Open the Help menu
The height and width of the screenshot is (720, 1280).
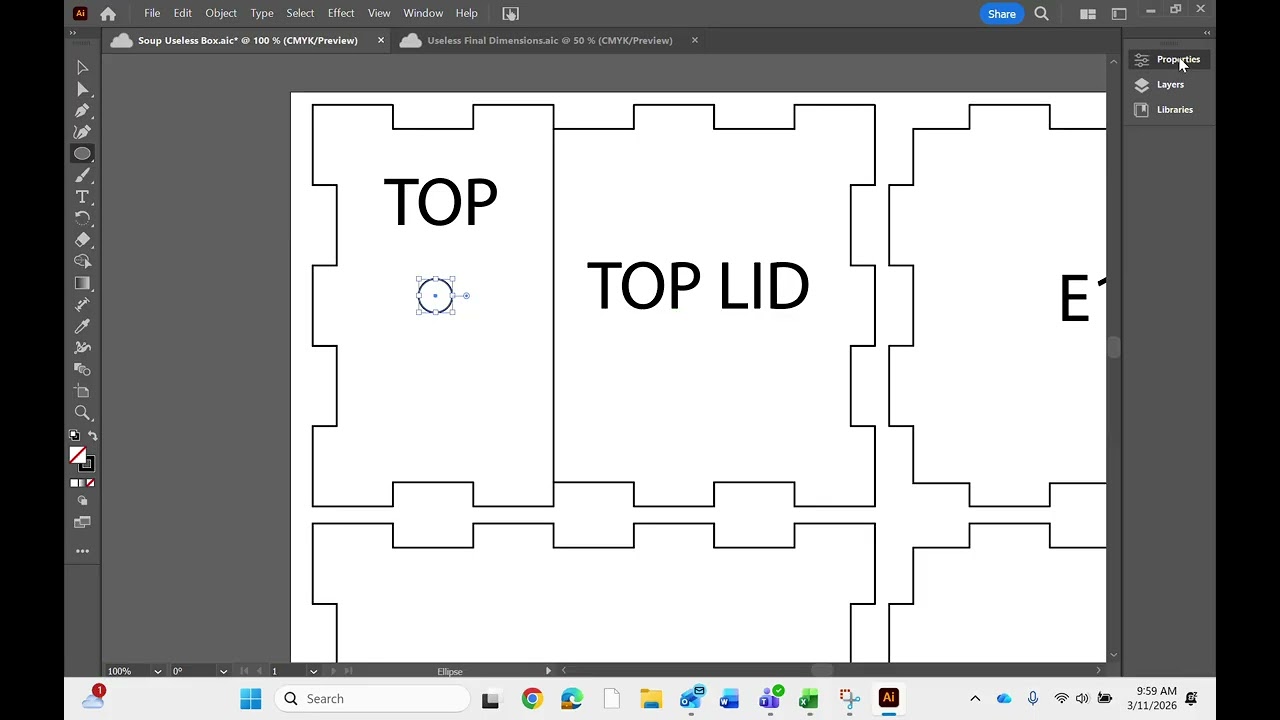point(466,13)
